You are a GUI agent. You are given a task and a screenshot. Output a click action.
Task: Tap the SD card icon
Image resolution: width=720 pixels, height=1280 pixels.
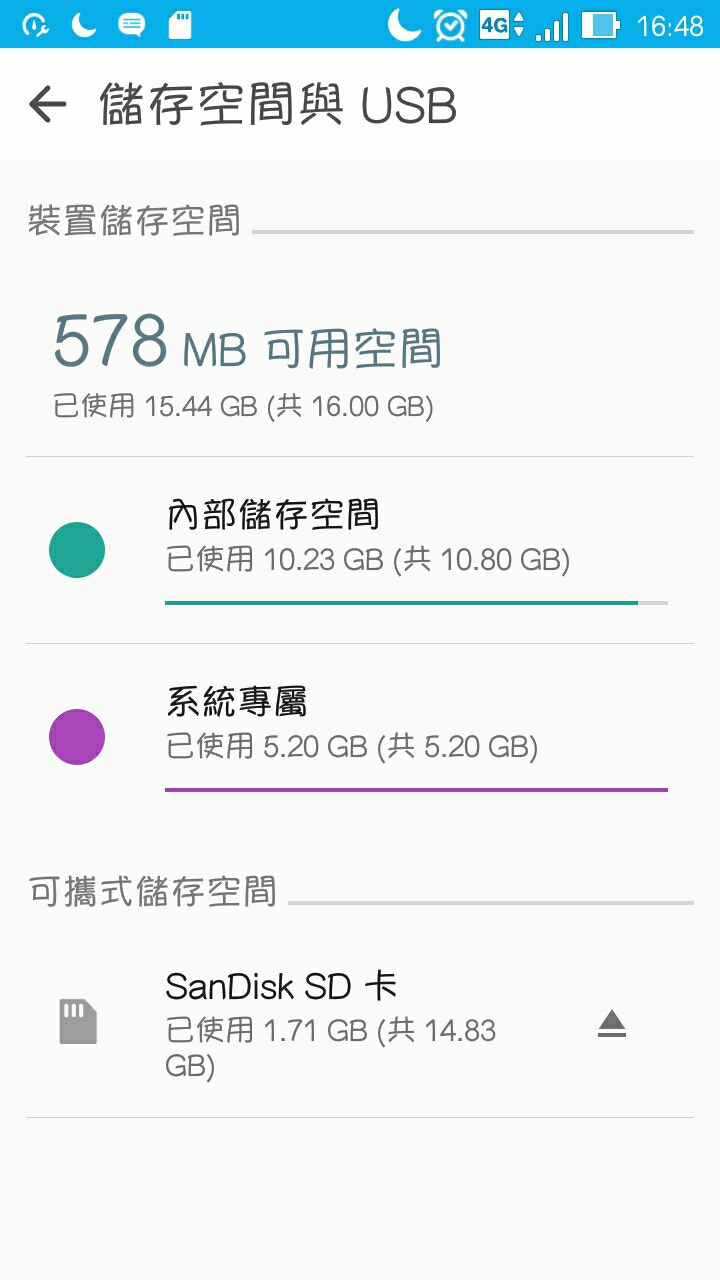coord(78,1022)
